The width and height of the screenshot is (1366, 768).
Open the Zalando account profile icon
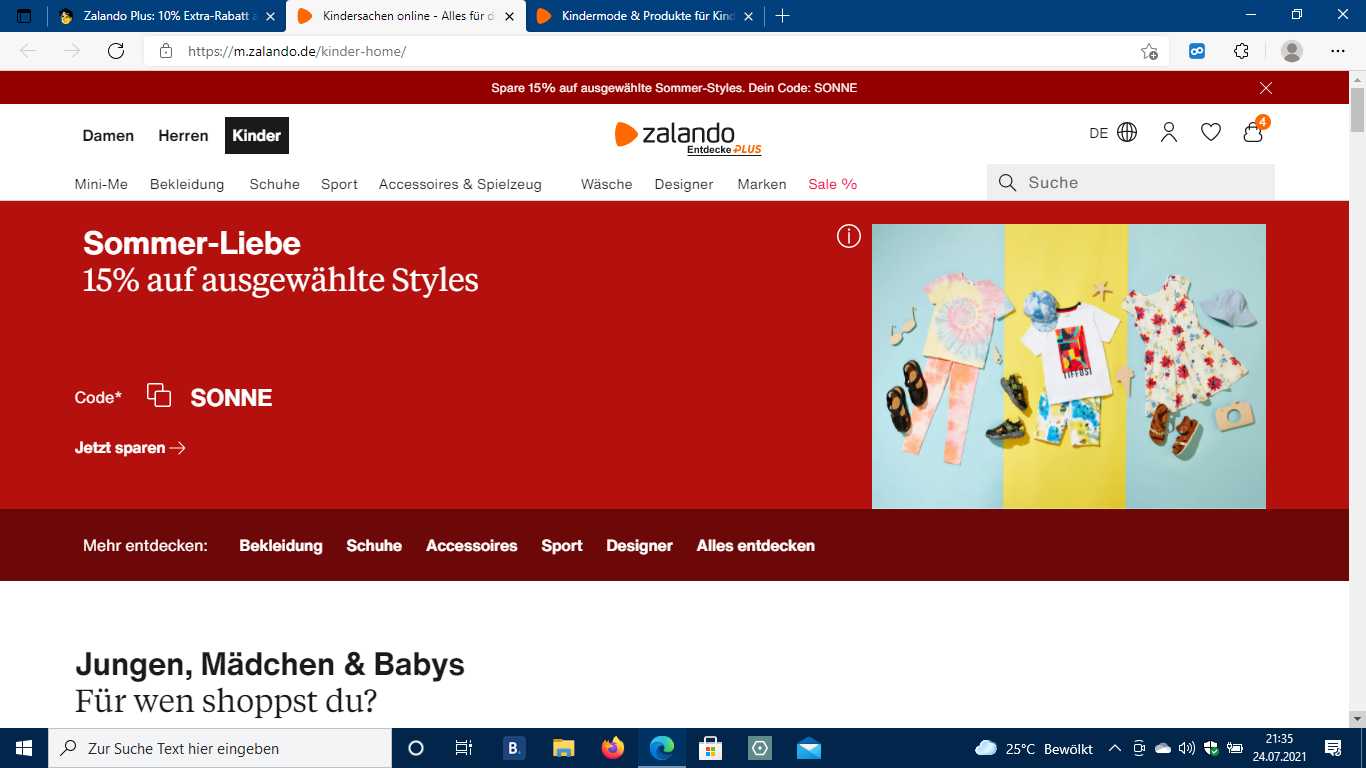pyautogui.click(x=1169, y=132)
